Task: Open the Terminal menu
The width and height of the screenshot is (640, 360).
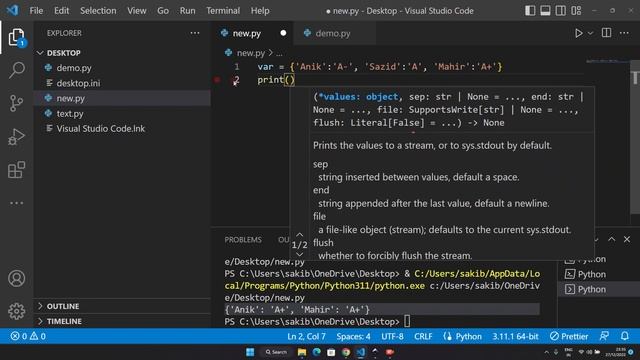Action: 223,11
